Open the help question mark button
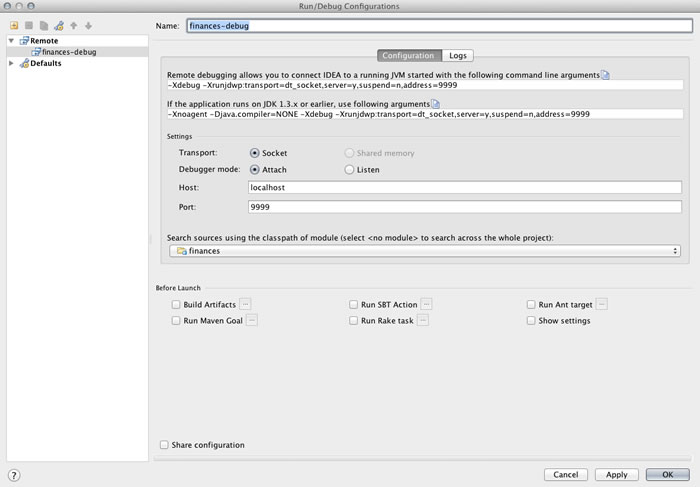Screen dimensions: 700x487 tap(14, 475)
